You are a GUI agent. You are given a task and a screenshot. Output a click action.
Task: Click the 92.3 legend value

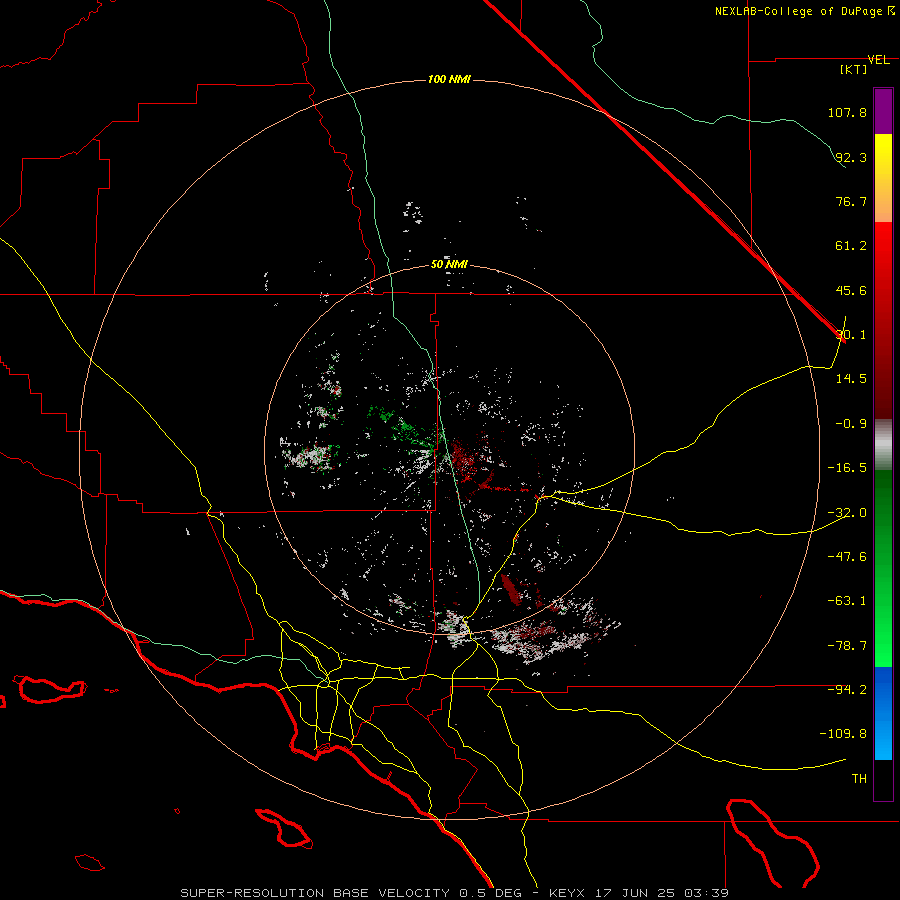(x=851, y=157)
